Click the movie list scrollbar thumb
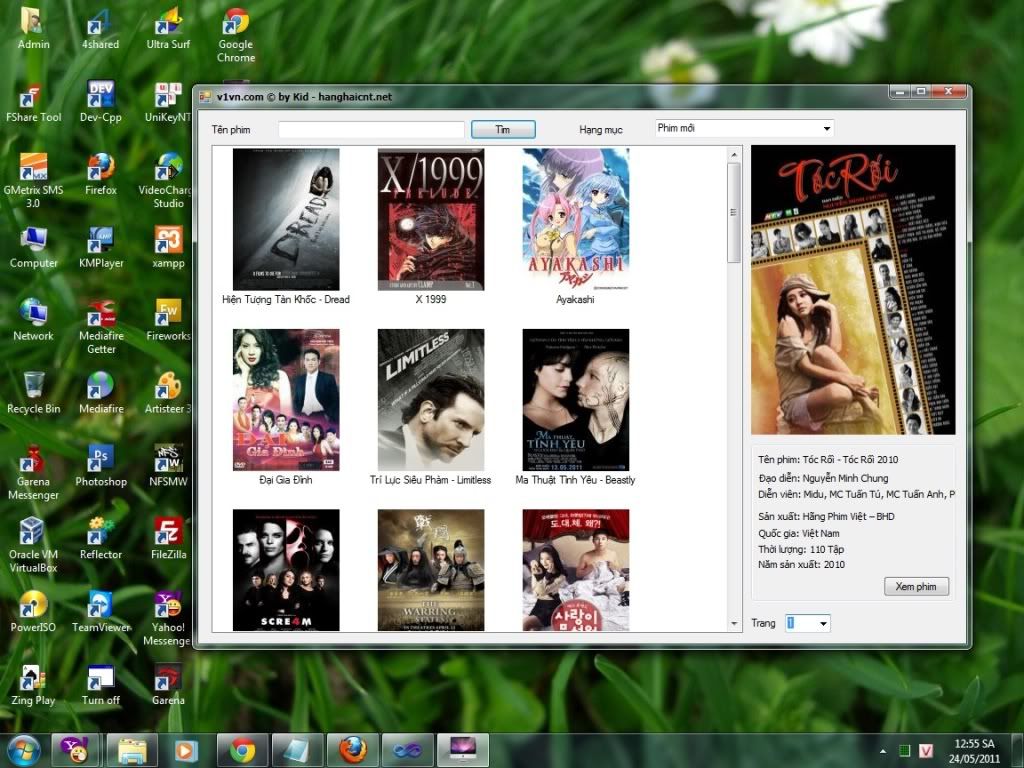 coord(734,213)
